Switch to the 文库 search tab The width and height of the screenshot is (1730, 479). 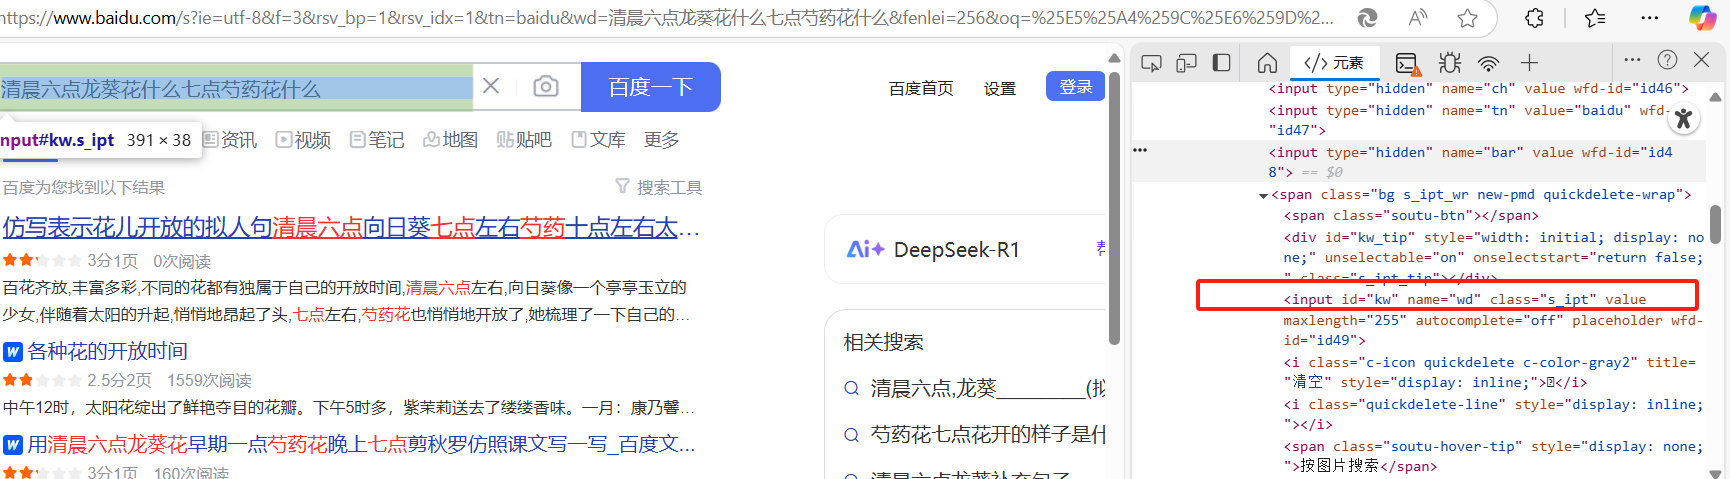click(598, 140)
